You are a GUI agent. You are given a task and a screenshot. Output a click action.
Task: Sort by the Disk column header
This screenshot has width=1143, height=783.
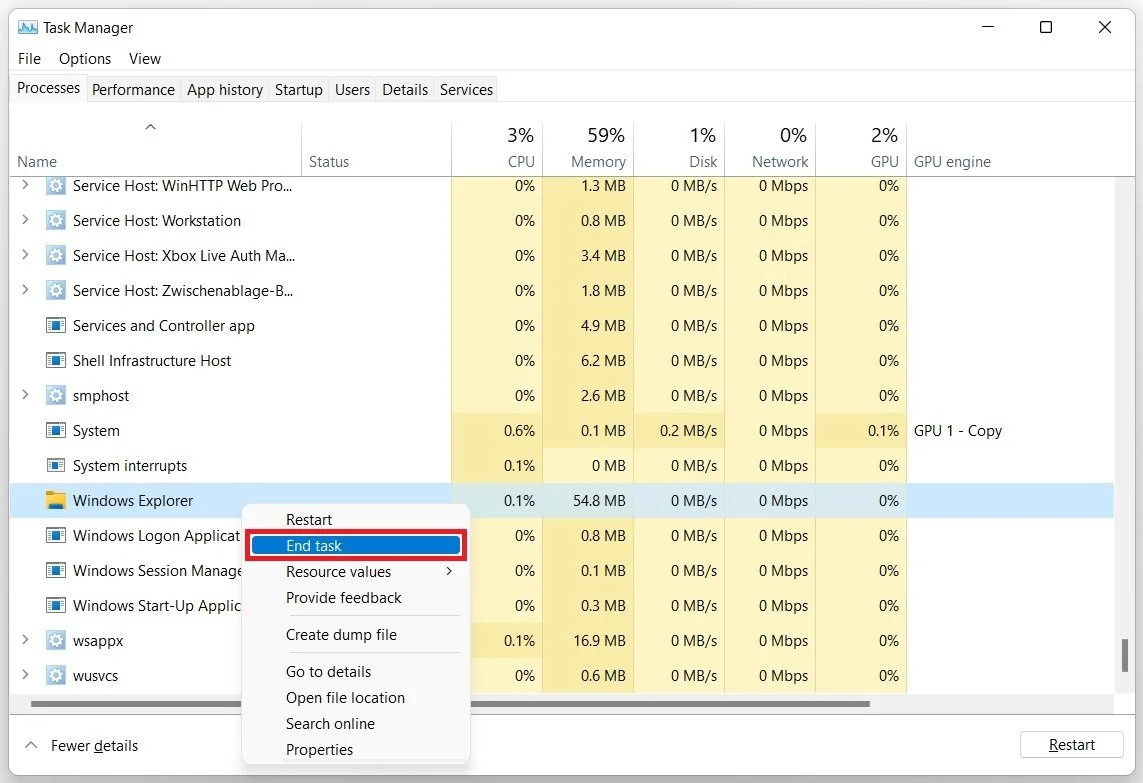pyautogui.click(x=679, y=149)
